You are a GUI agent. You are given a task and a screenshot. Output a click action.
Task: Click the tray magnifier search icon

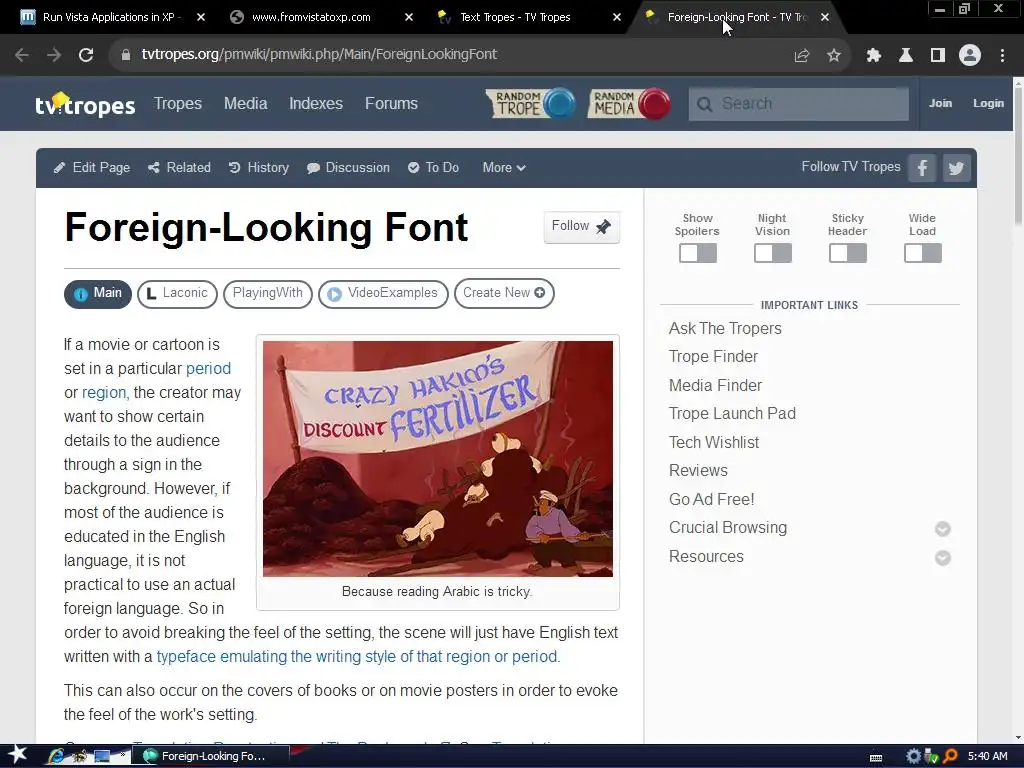click(950, 756)
